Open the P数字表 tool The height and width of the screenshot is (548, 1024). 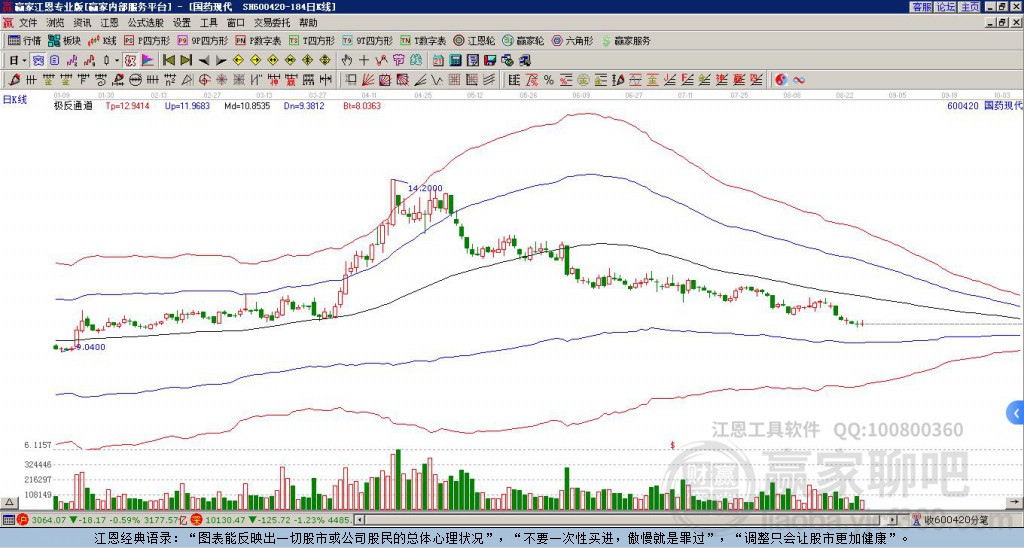(258, 40)
